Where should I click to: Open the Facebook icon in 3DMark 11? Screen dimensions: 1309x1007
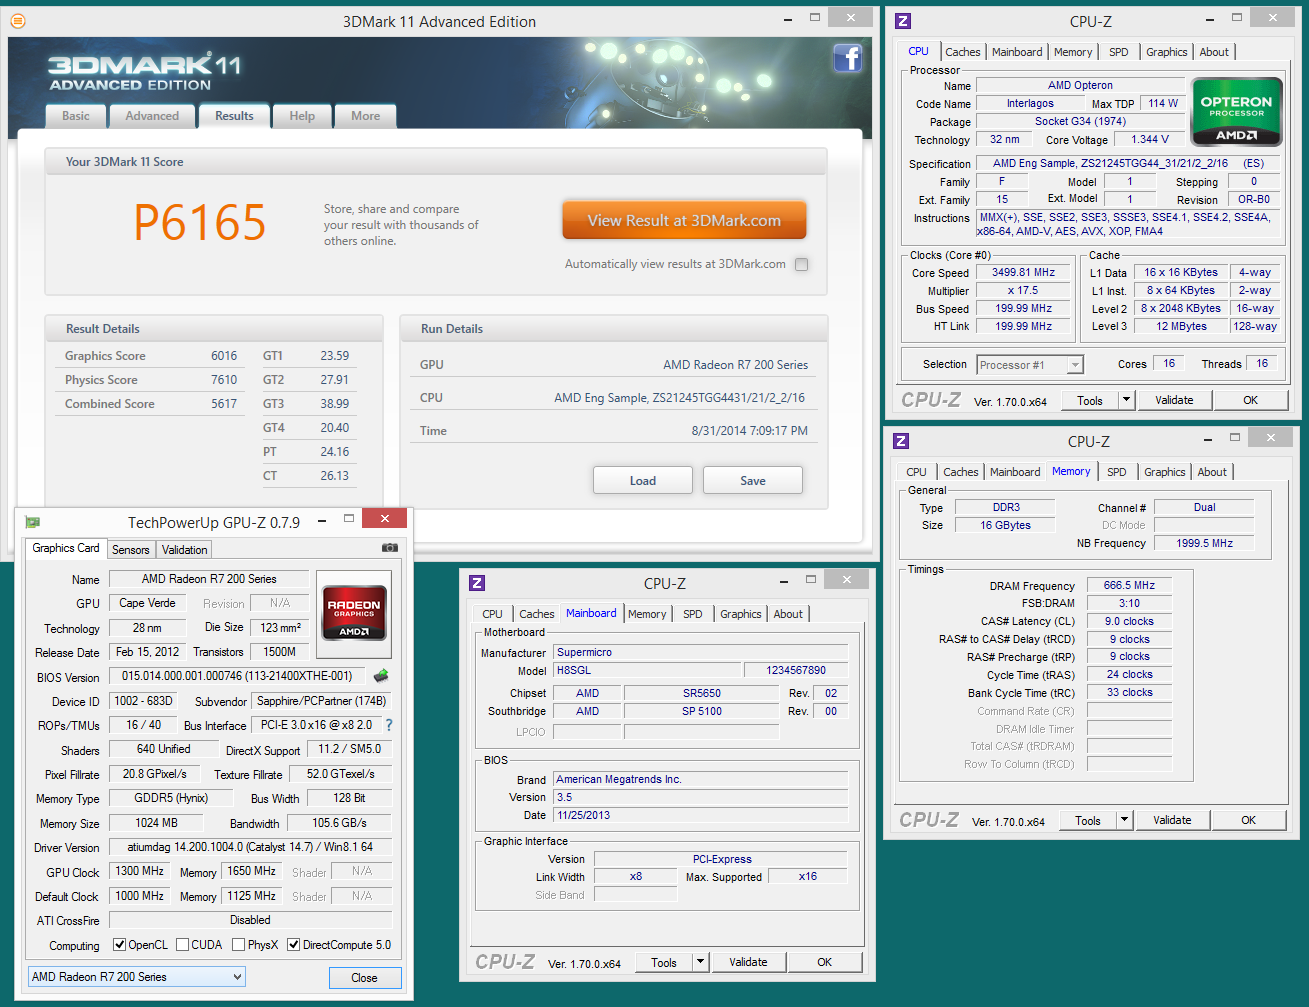tap(847, 58)
